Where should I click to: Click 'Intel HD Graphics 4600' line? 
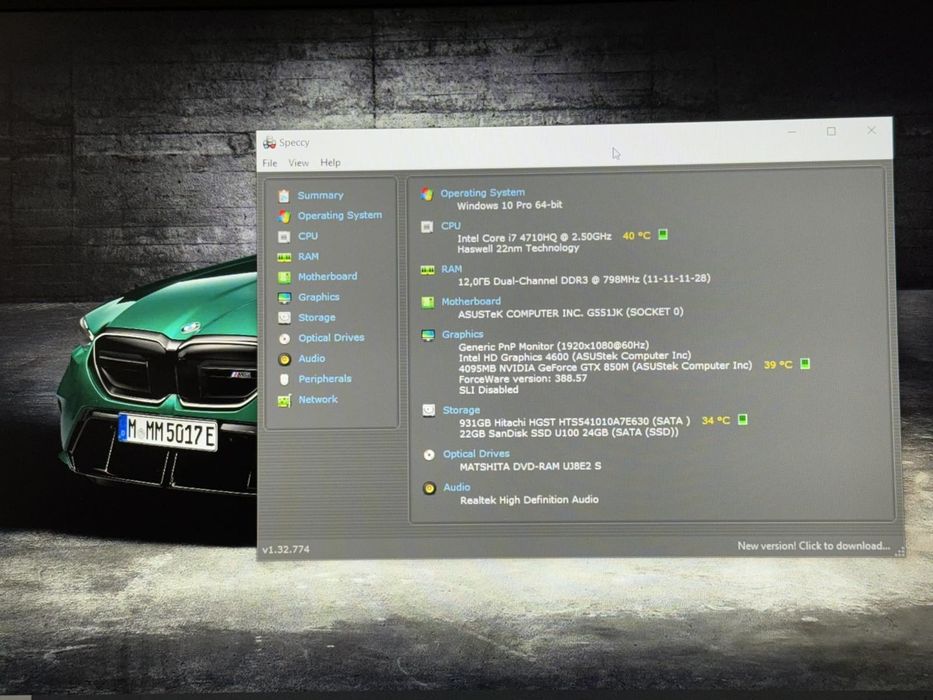[x=575, y=357]
